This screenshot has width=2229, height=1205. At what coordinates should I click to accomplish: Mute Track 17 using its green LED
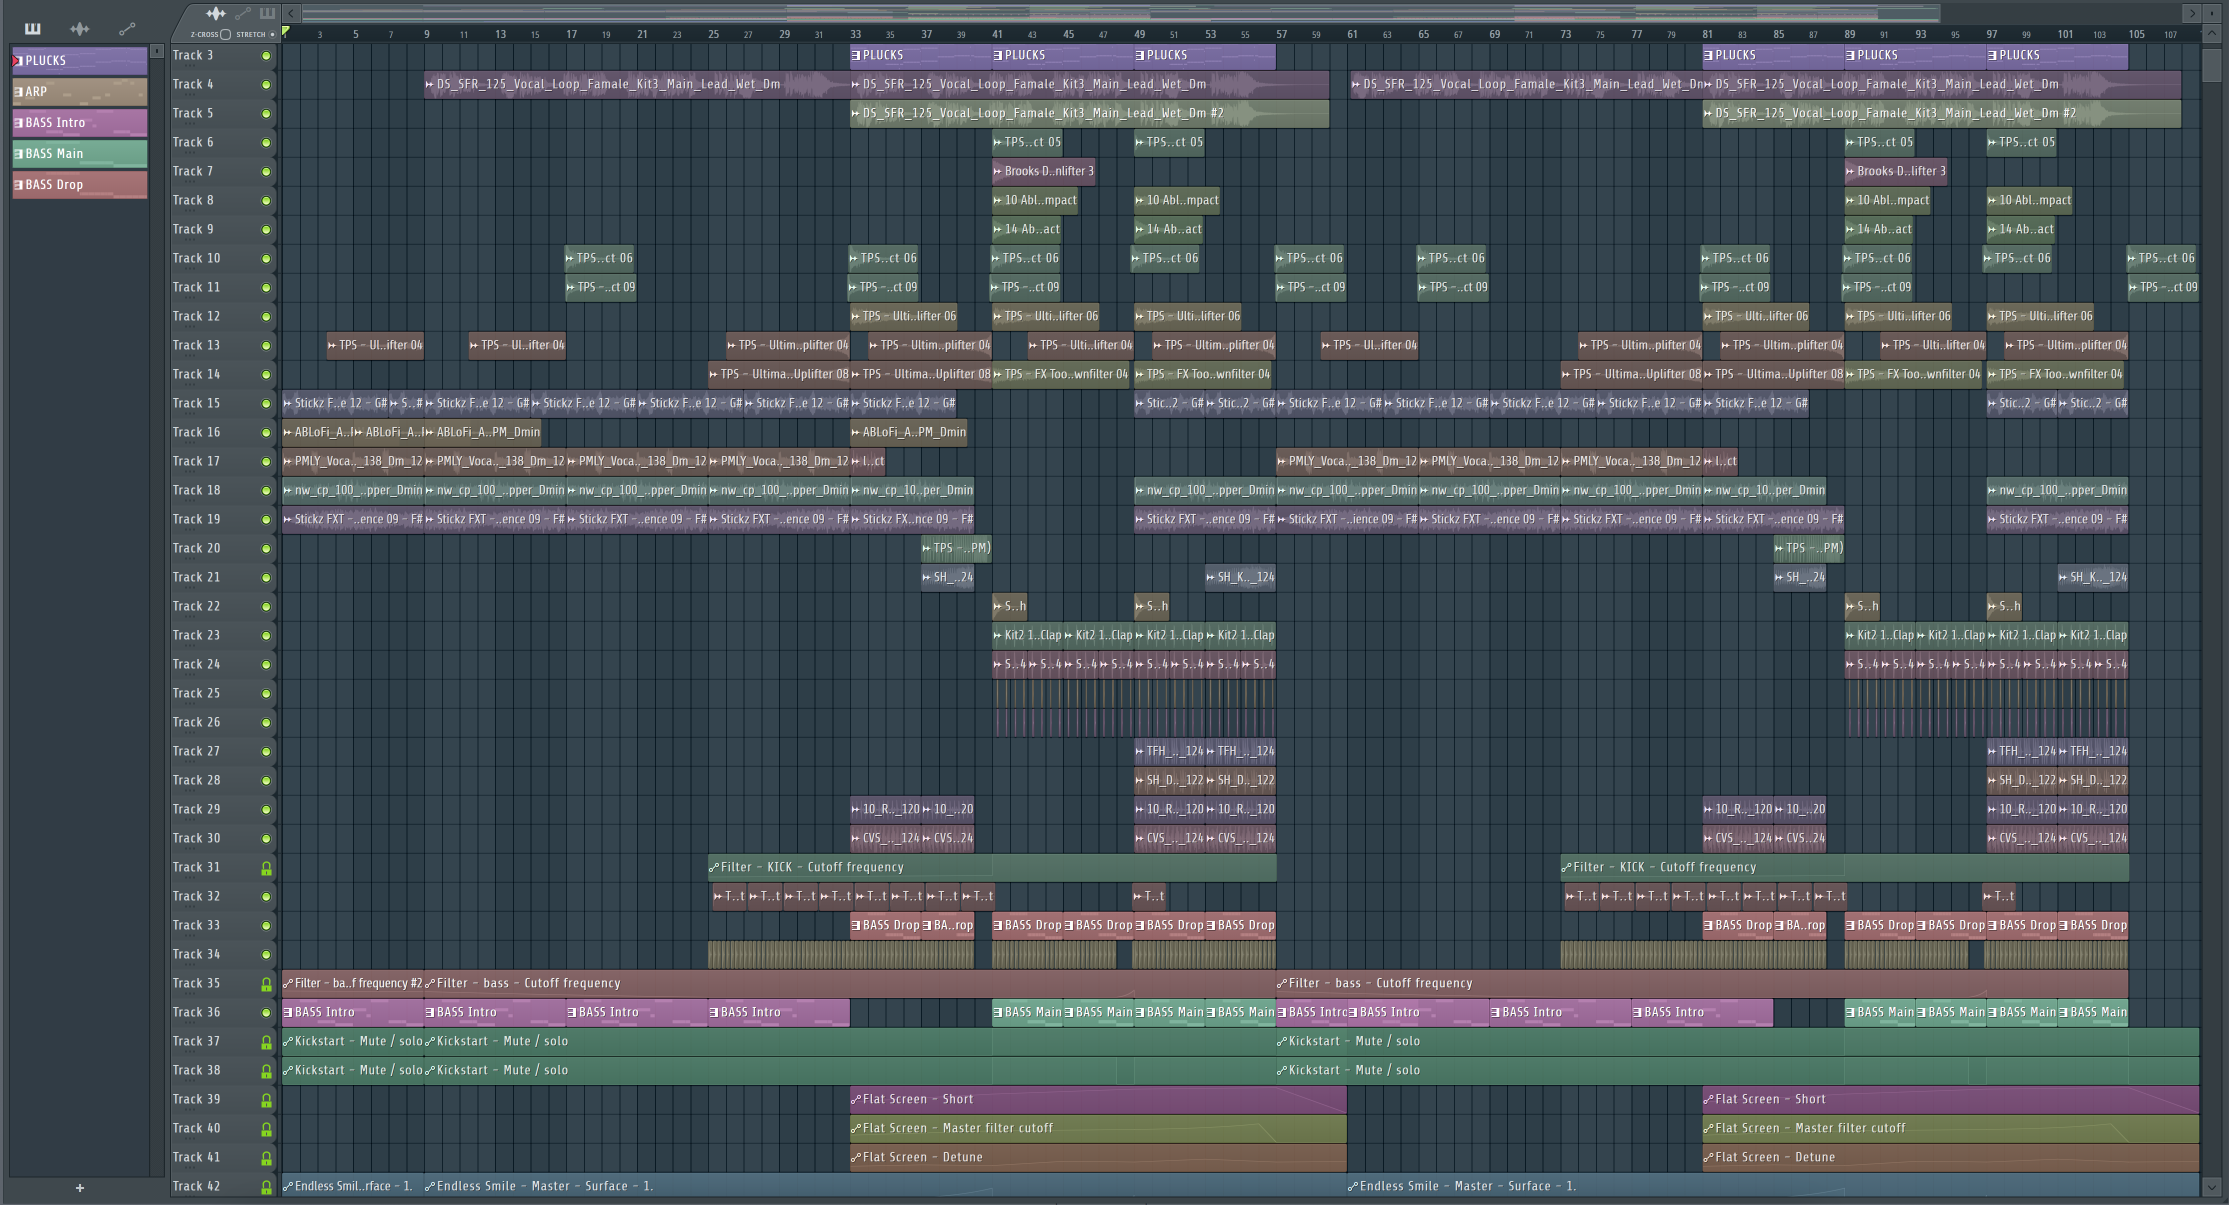point(266,462)
